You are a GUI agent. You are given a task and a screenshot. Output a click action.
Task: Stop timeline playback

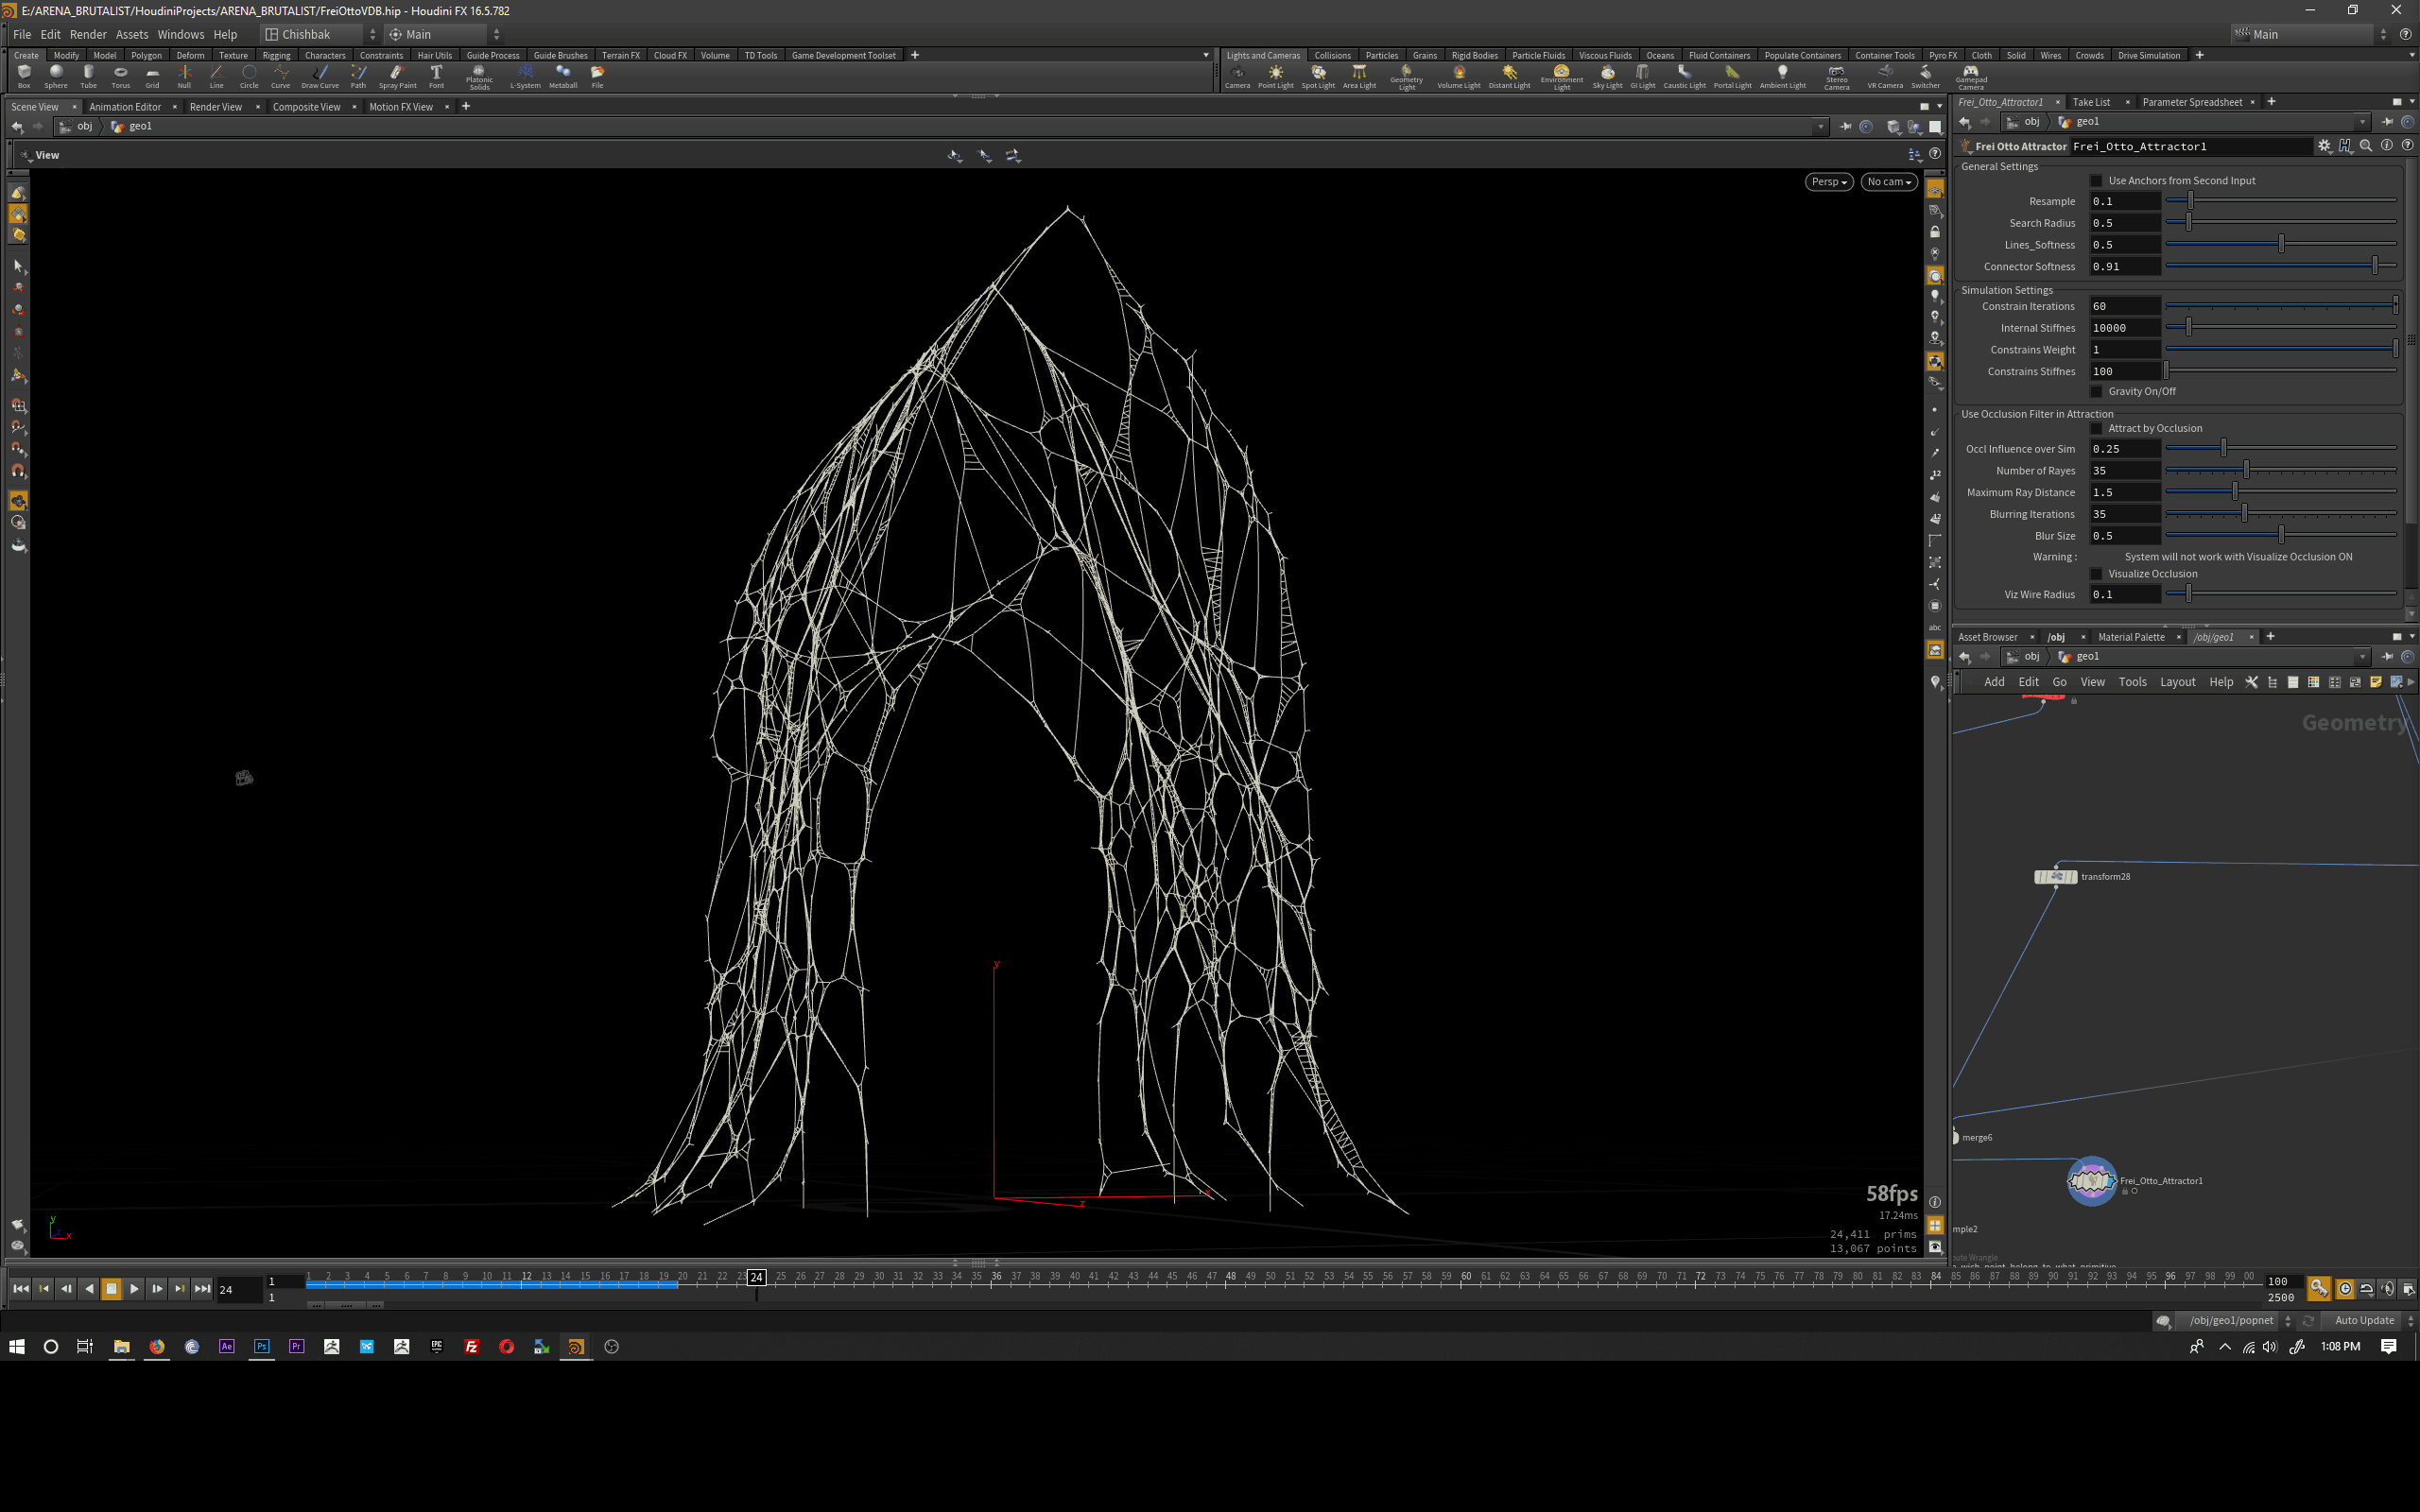point(111,1289)
